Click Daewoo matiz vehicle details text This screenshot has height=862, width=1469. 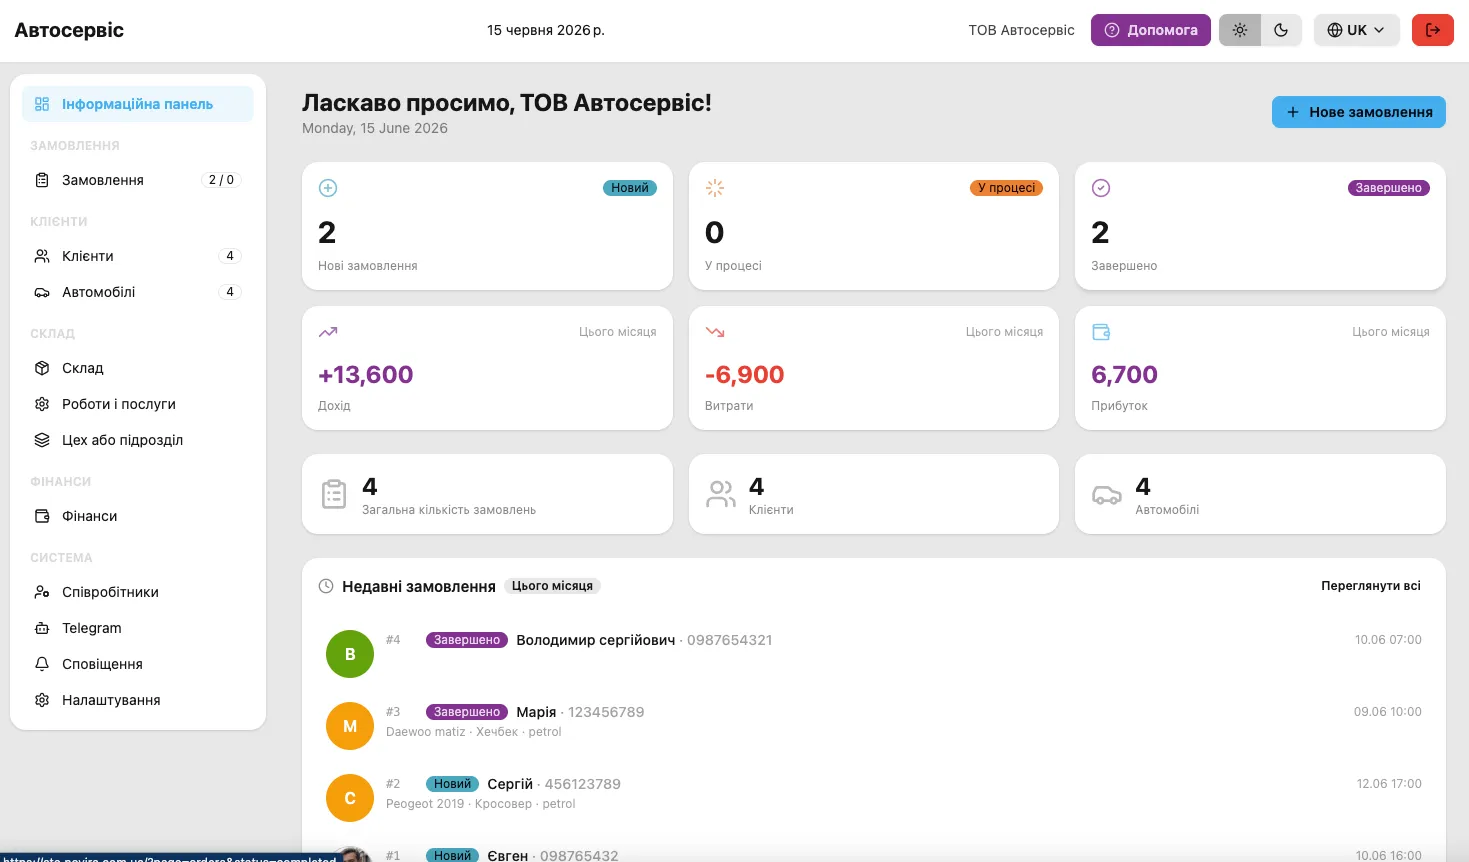coord(474,732)
